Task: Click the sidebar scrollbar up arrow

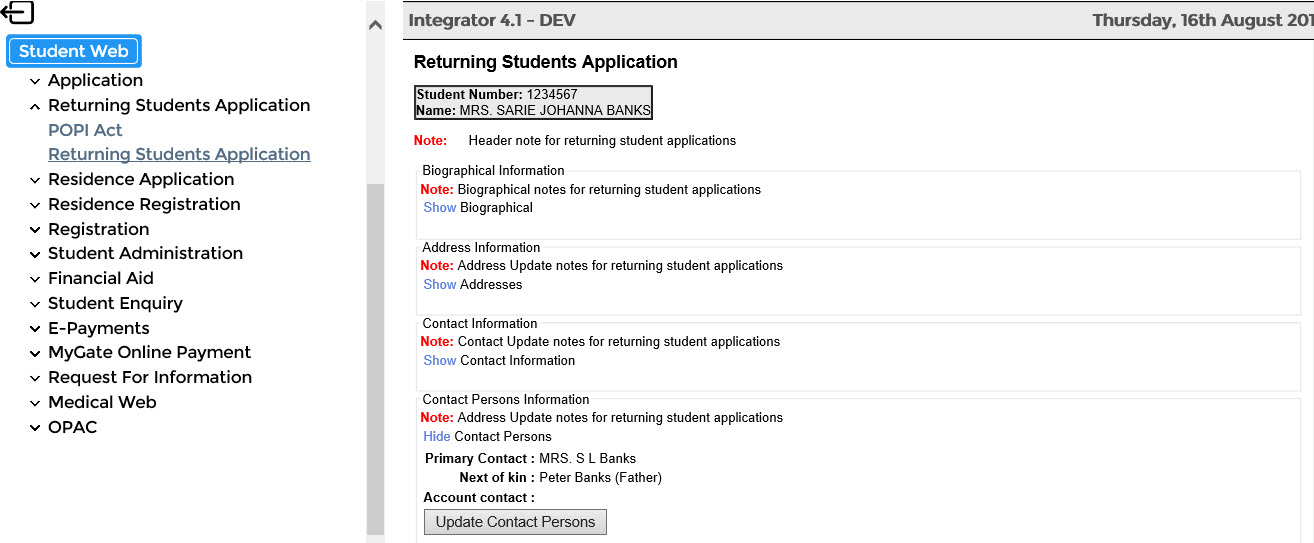Action: pos(375,25)
